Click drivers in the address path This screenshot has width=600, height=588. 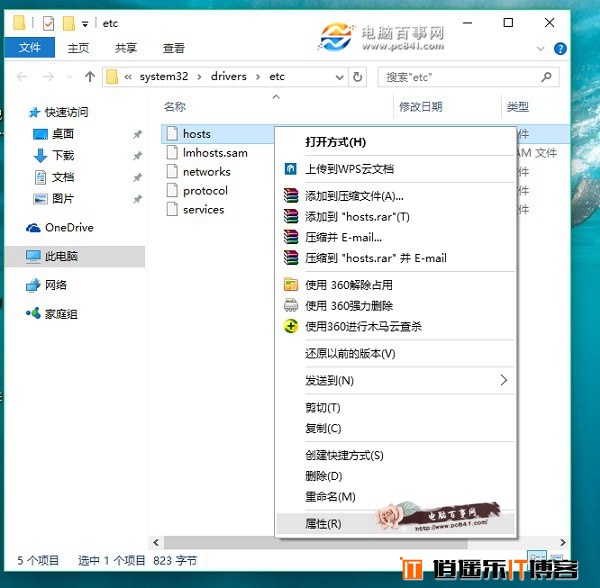[x=228, y=77]
